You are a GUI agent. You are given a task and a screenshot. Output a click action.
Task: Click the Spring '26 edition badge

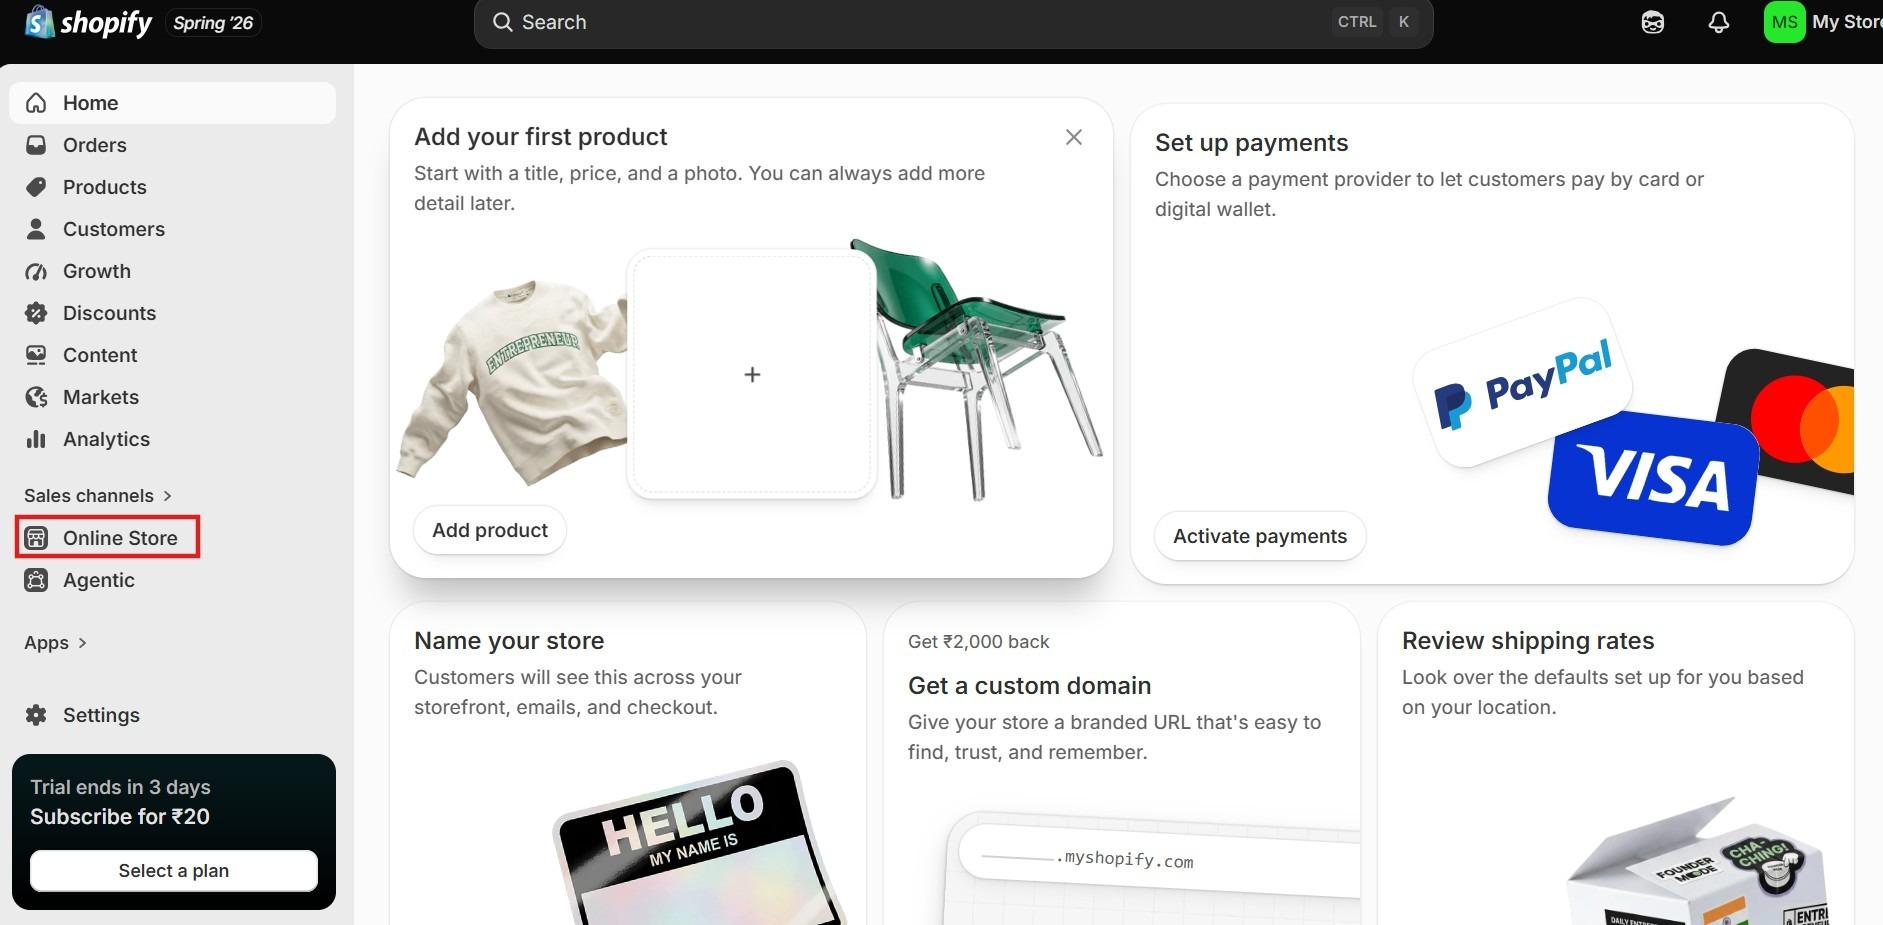[213, 22]
